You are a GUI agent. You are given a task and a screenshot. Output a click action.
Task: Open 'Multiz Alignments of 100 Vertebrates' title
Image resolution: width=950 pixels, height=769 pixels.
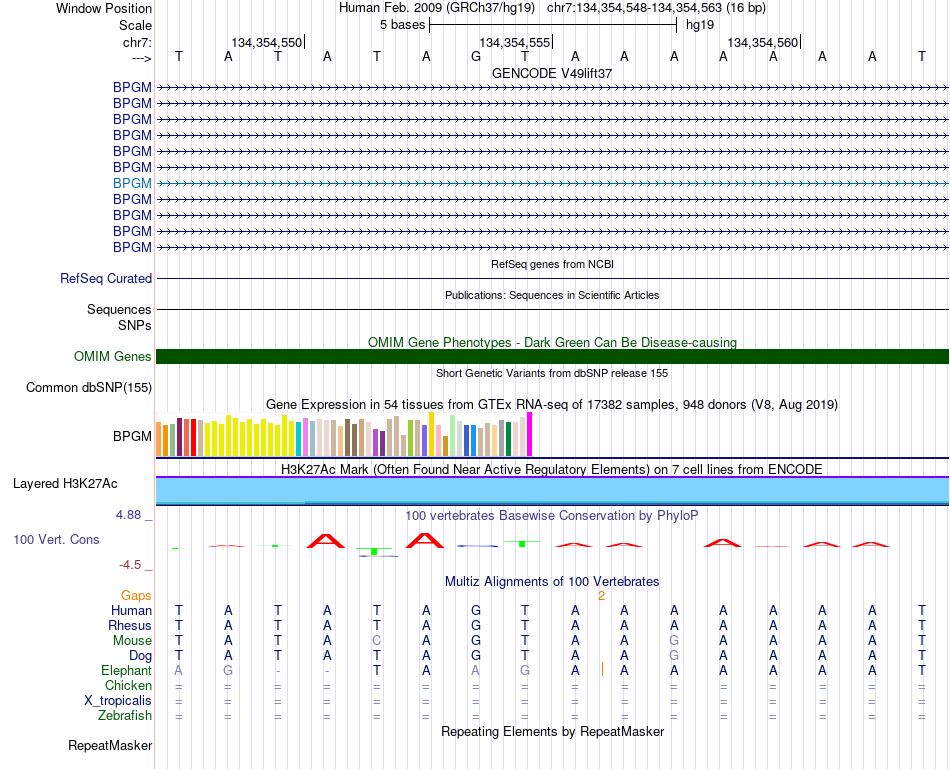click(x=552, y=582)
